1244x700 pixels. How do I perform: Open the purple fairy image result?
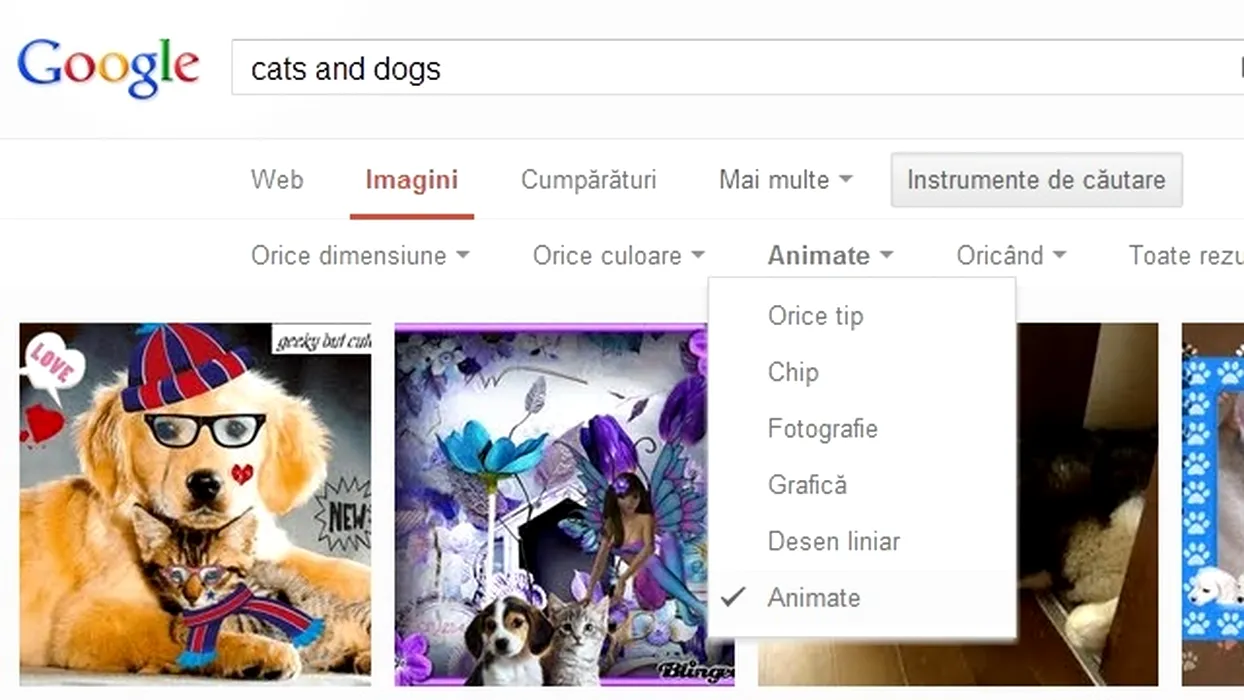[x=550, y=504]
